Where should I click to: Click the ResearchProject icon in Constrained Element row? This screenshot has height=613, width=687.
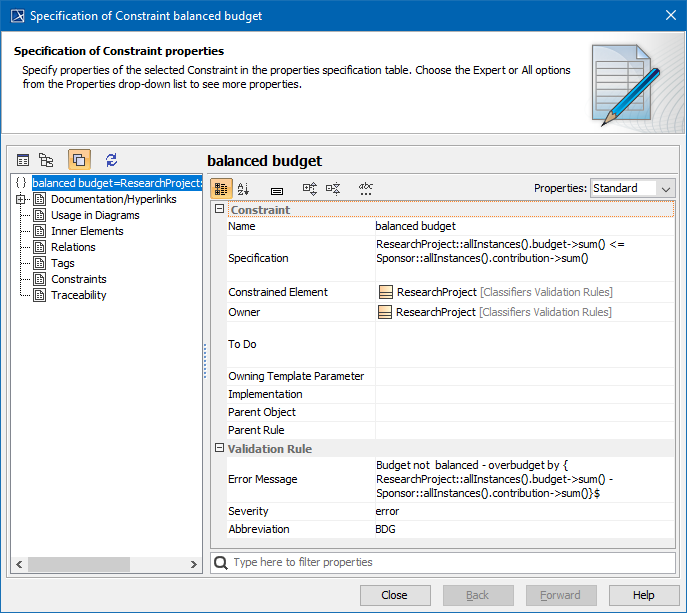[x=385, y=292]
